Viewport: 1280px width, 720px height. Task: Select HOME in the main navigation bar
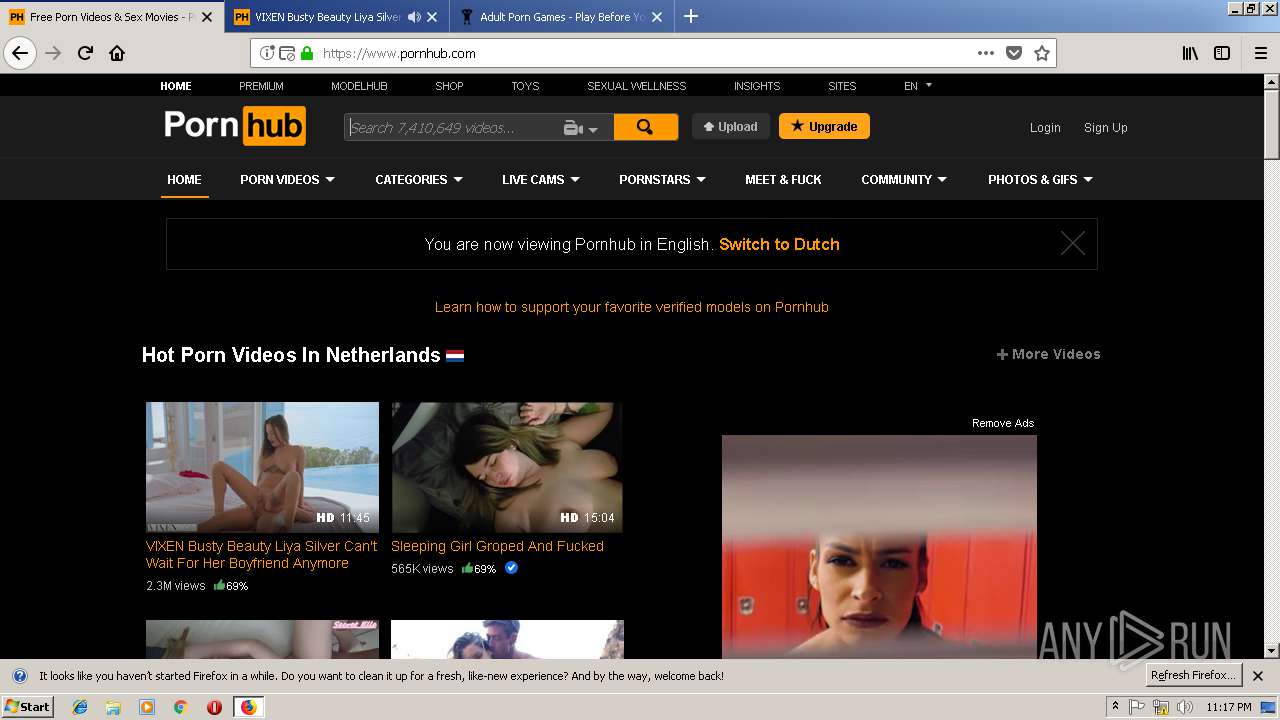tap(184, 180)
